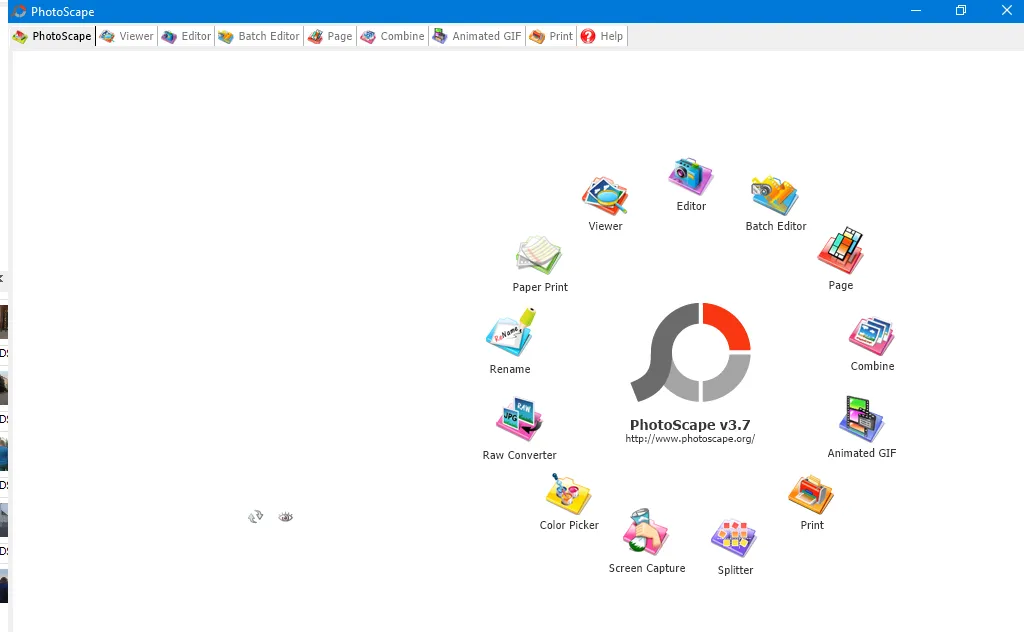The width and height of the screenshot is (1024, 632).
Task: Open the Color Picker icon
Action: tap(568, 494)
